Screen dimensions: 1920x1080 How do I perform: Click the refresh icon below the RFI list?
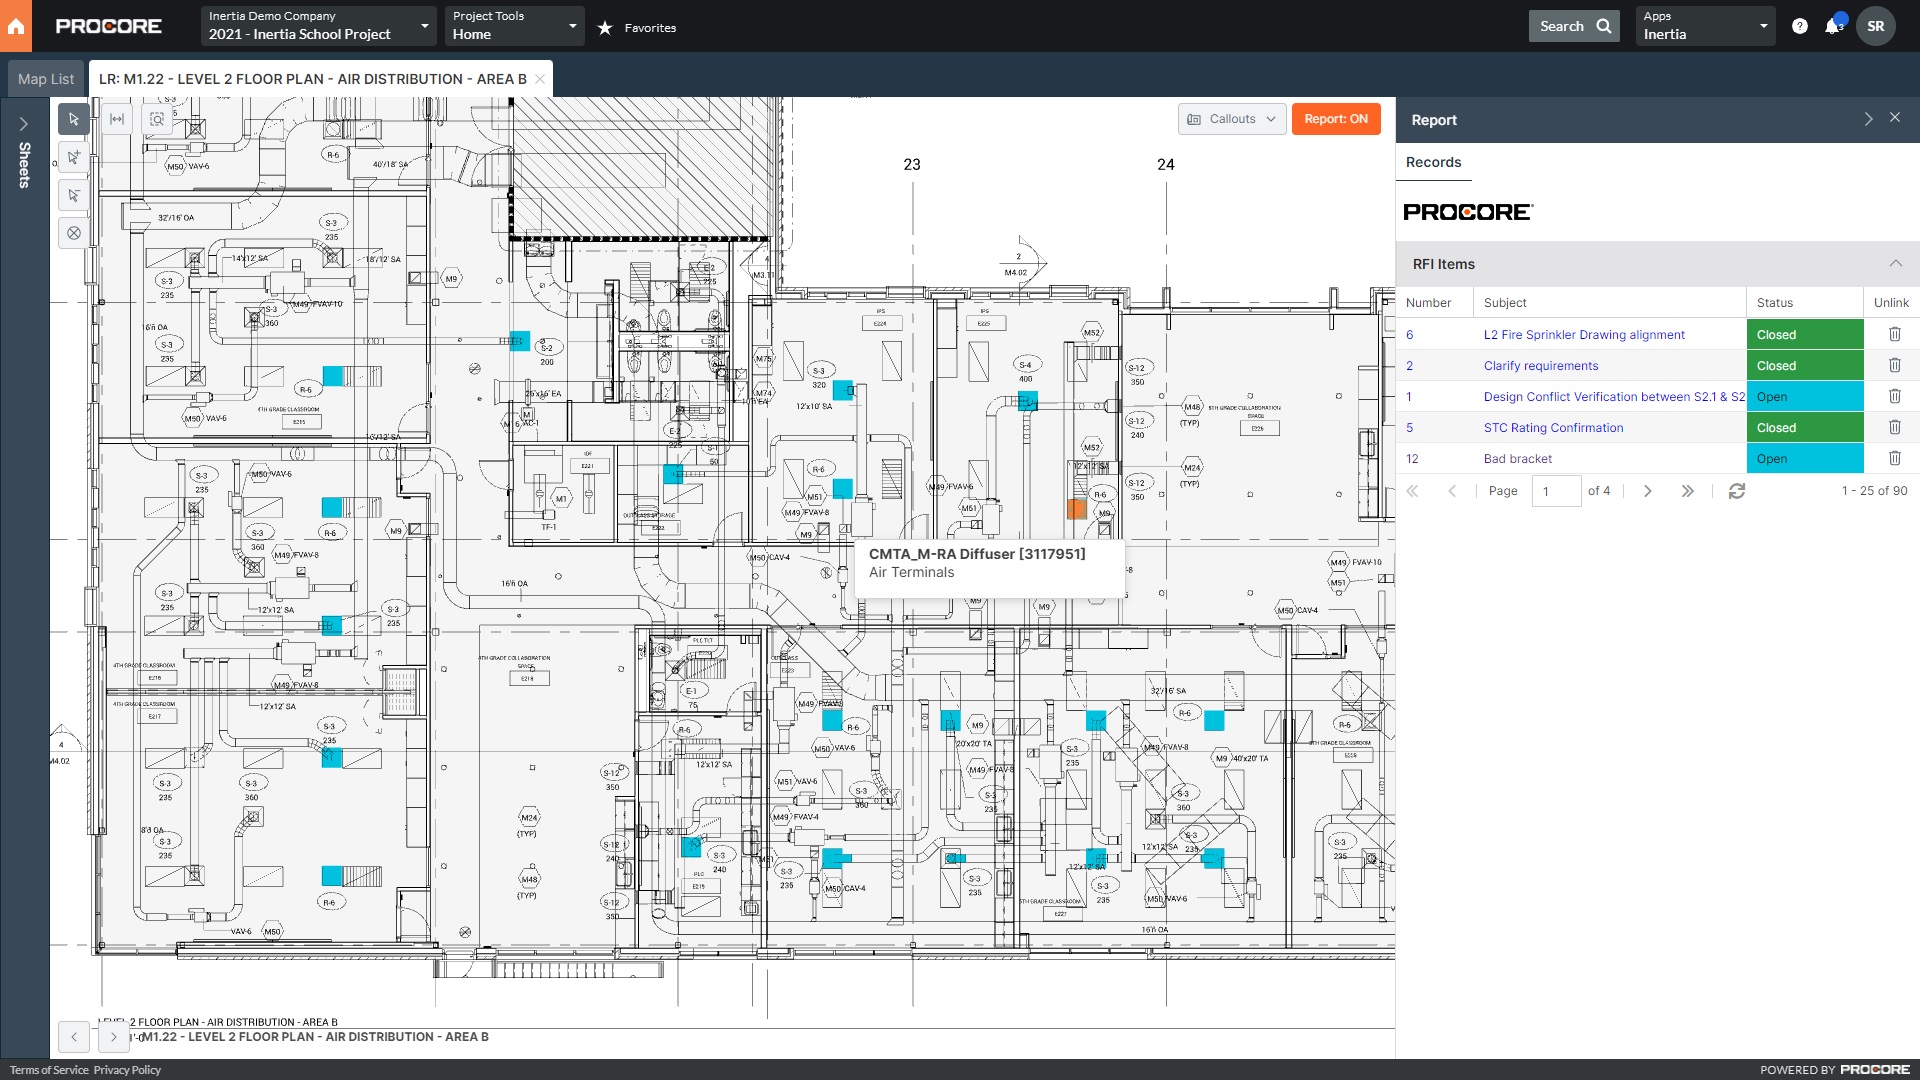(1738, 491)
